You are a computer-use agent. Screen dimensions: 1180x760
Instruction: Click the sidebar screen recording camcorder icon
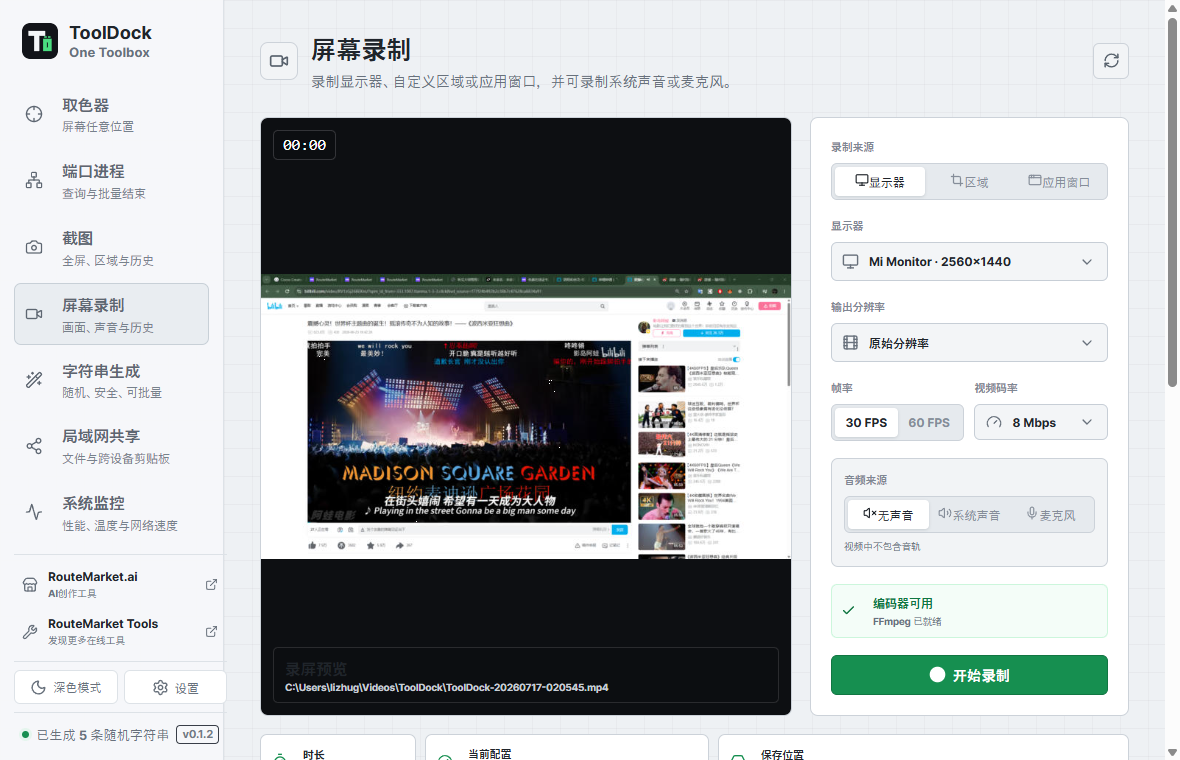[34, 315]
